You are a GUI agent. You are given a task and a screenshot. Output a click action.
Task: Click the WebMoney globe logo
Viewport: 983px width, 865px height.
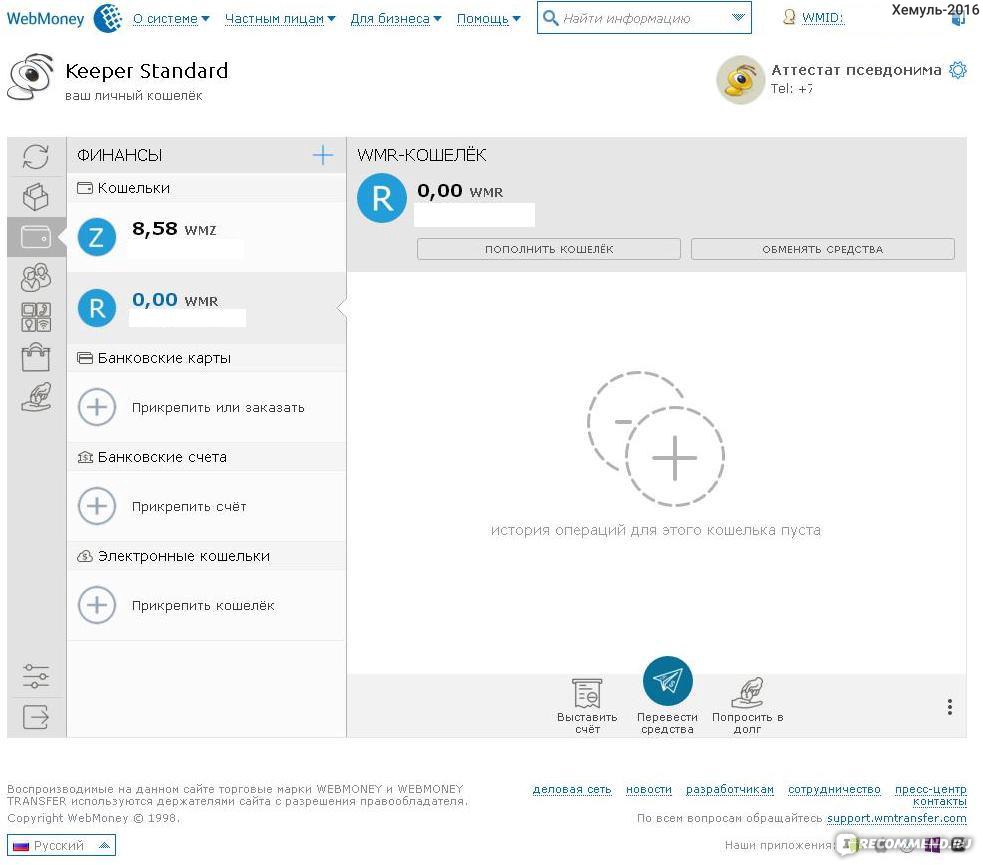108,18
